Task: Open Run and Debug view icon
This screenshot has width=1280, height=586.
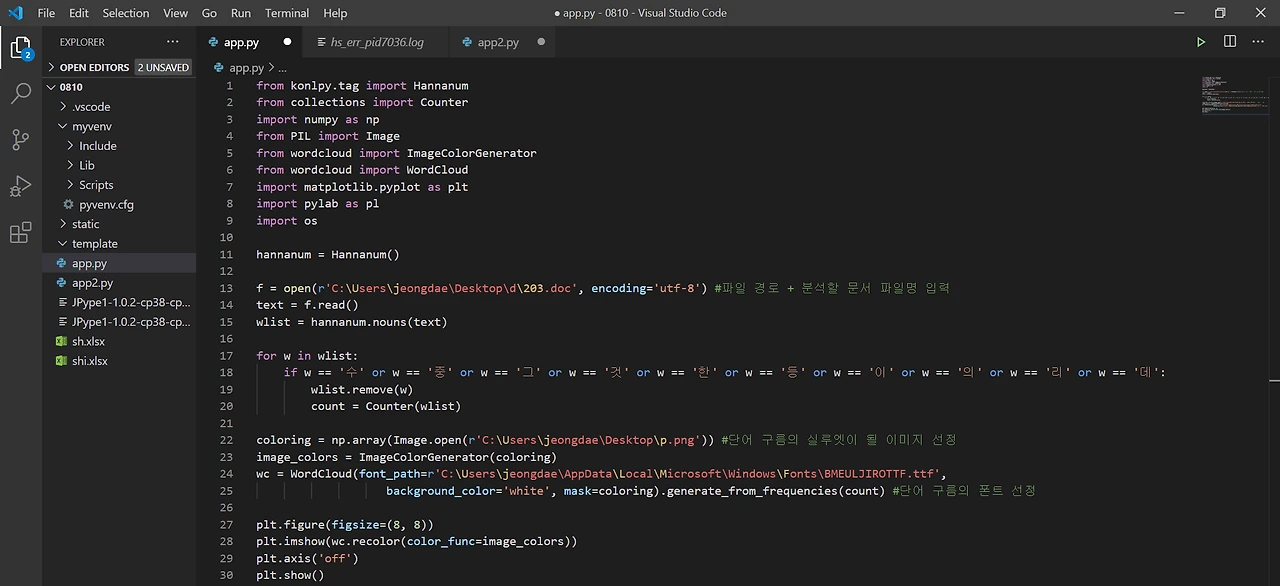Action: pyautogui.click(x=20, y=186)
